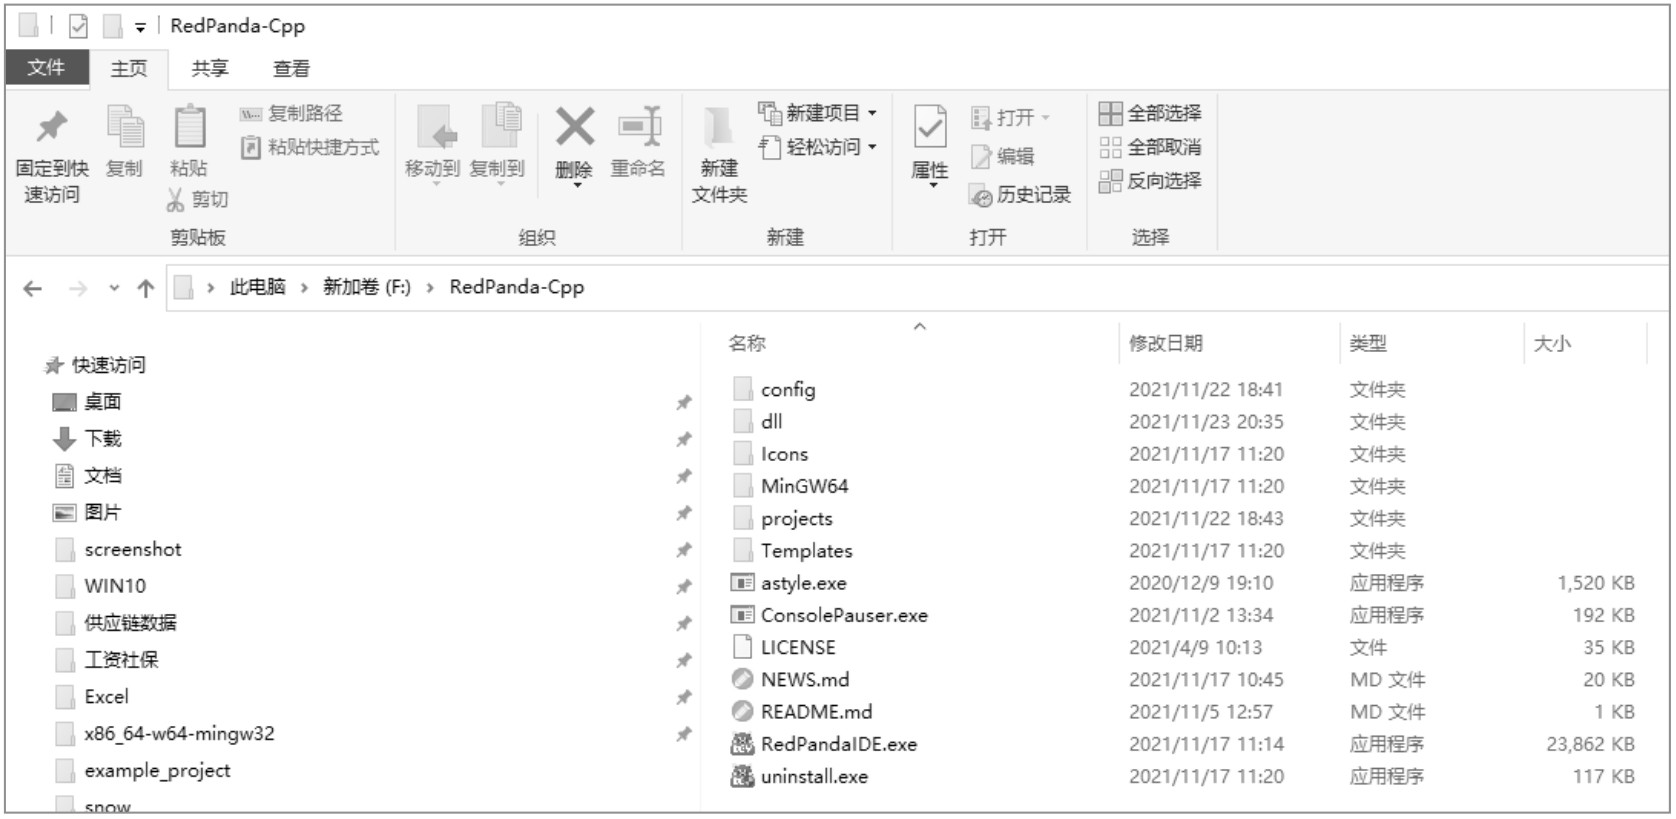This screenshot has height=819, width=1676.
Task: Open the recent locations dropdown arrow
Action: click(114, 288)
